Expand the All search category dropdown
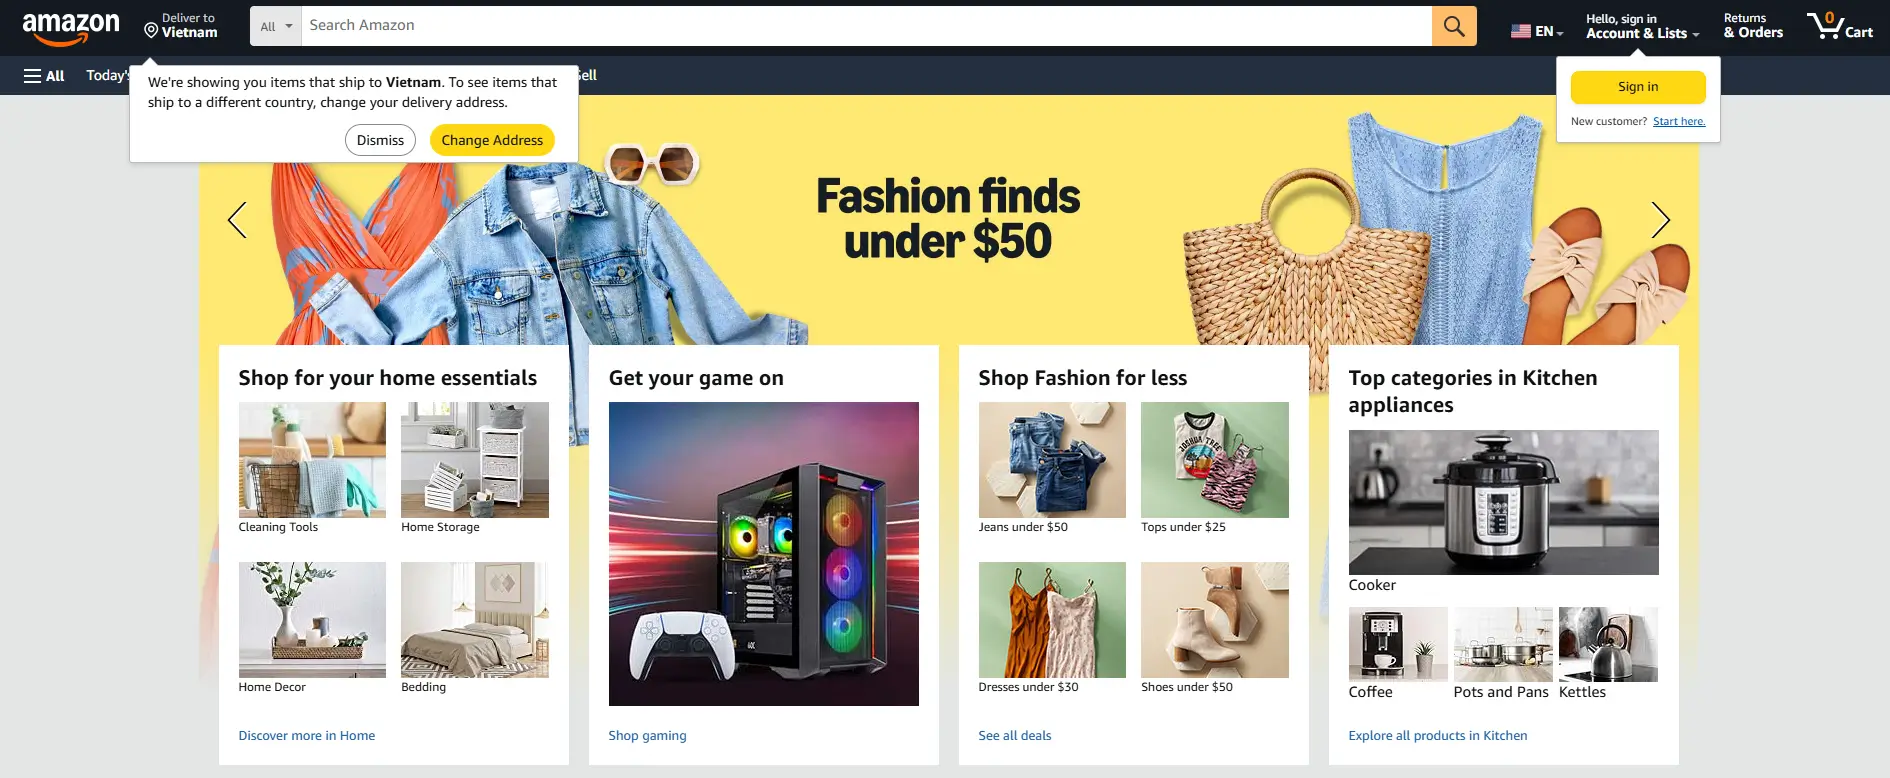The height and width of the screenshot is (778, 1890). (275, 26)
